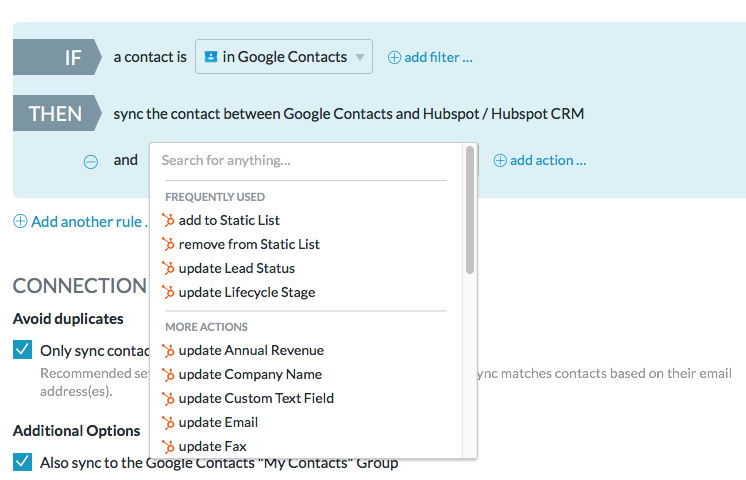Click HubSpot icon next to 'update Custom Text Field'

pyautogui.click(x=168, y=398)
